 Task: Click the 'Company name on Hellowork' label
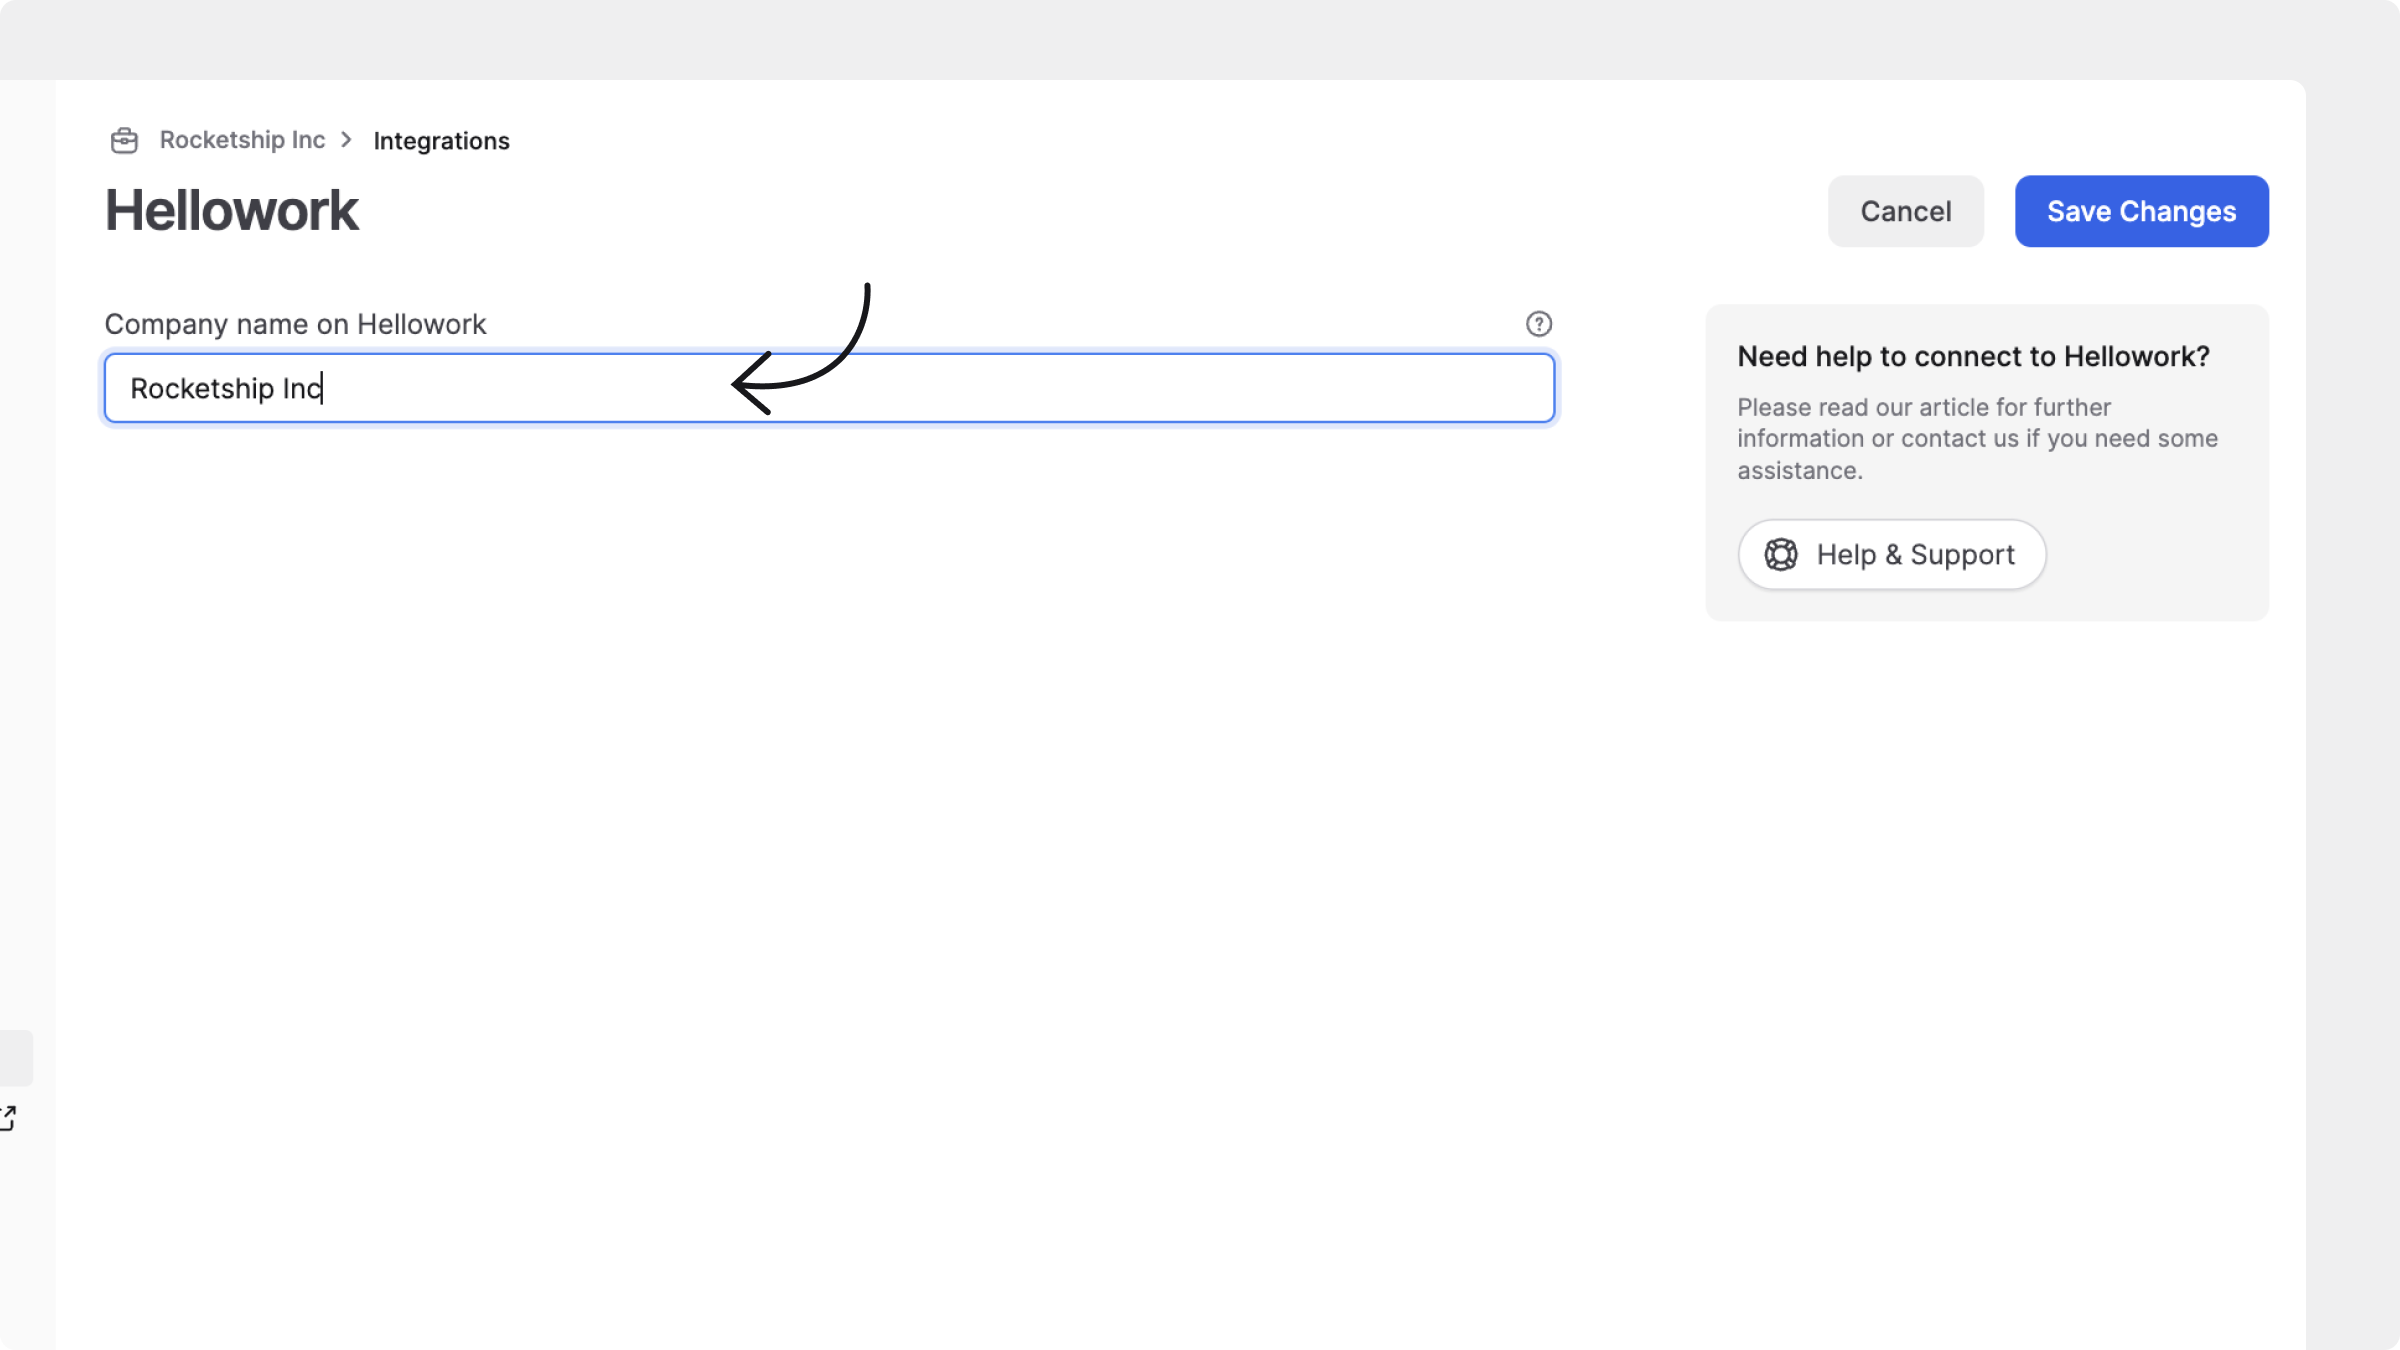pos(295,324)
